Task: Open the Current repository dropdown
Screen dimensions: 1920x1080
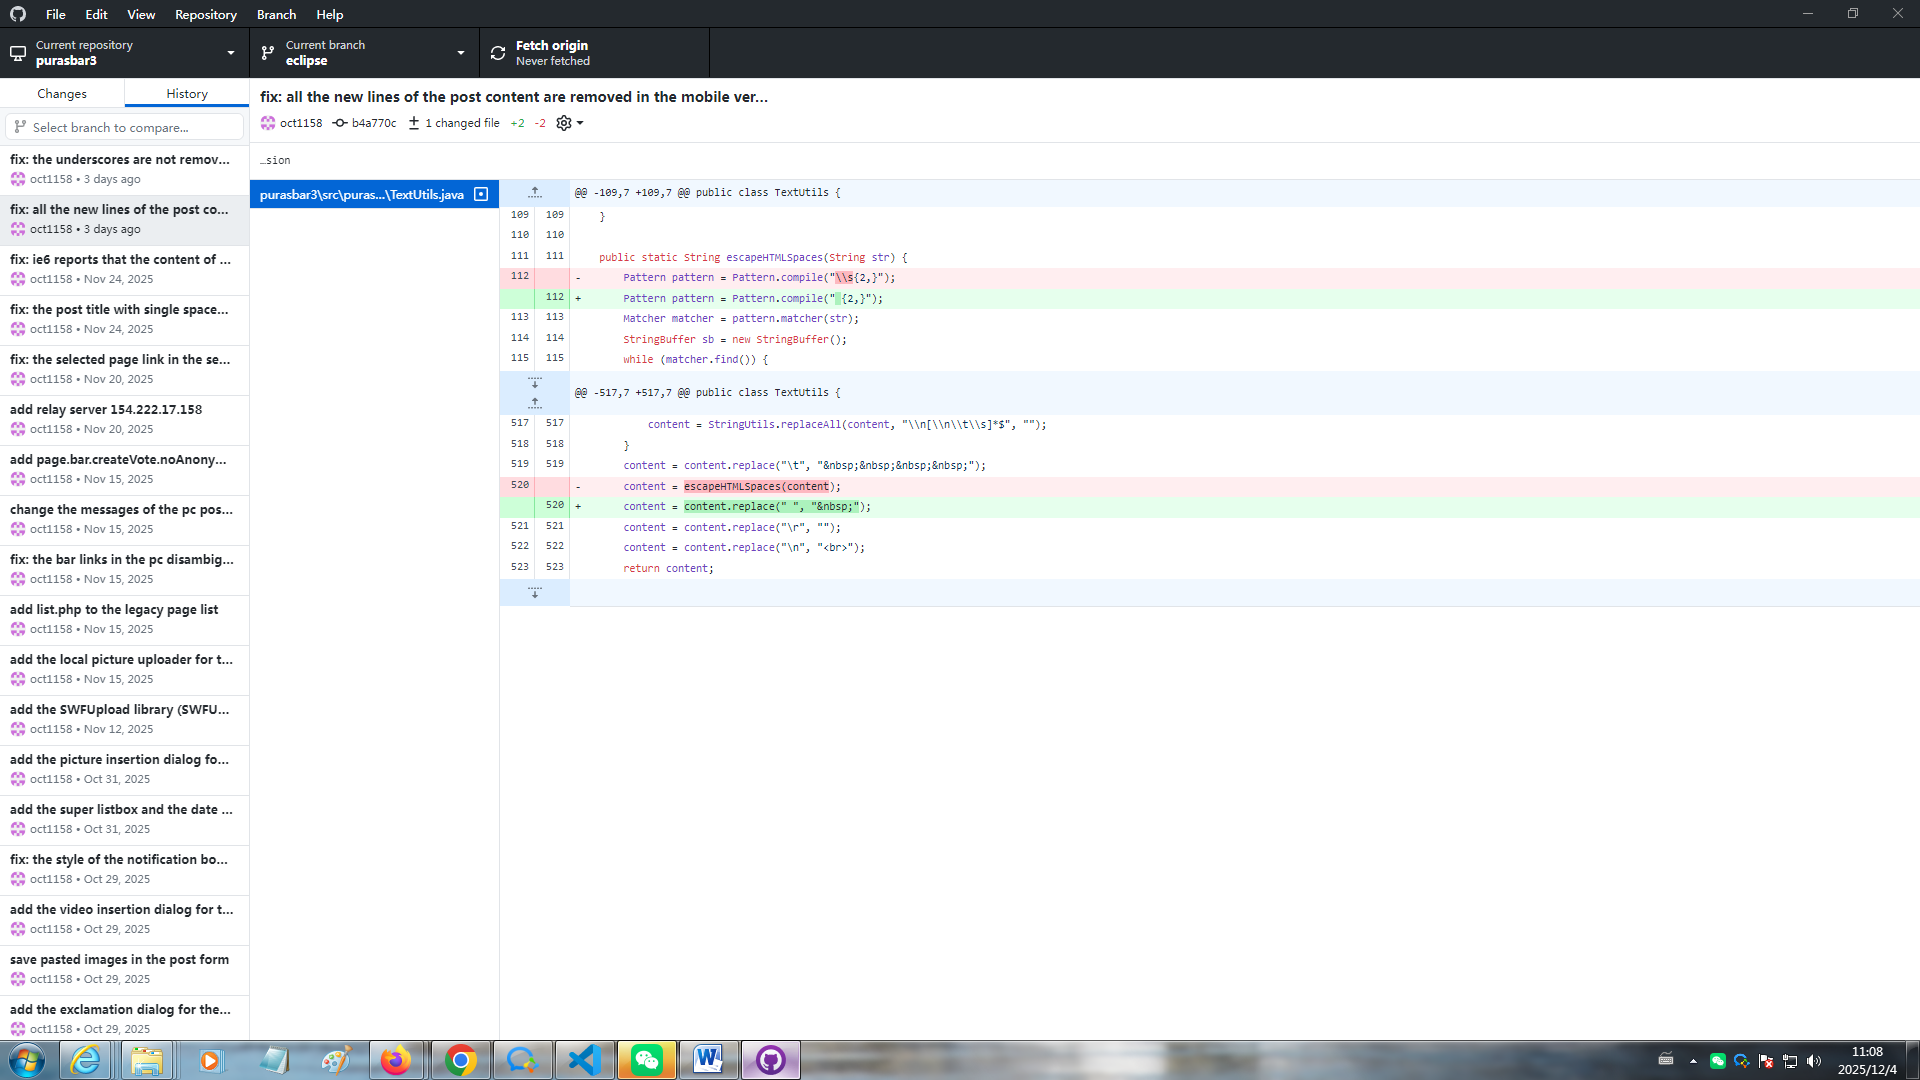Action: click(x=125, y=53)
